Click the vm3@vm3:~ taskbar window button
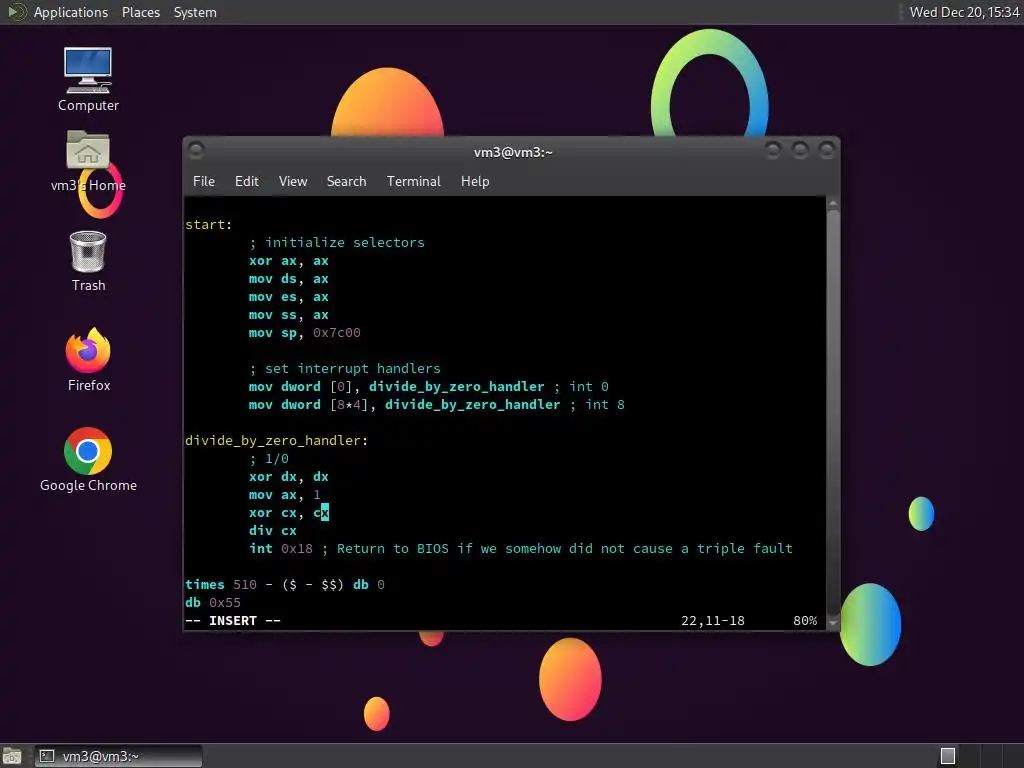1024x768 pixels. [118, 756]
